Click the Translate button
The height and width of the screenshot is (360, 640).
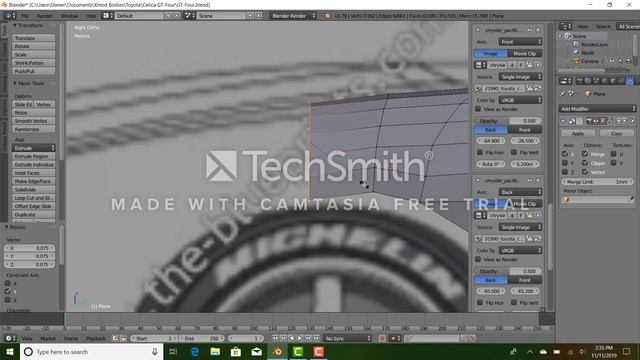(34, 38)
